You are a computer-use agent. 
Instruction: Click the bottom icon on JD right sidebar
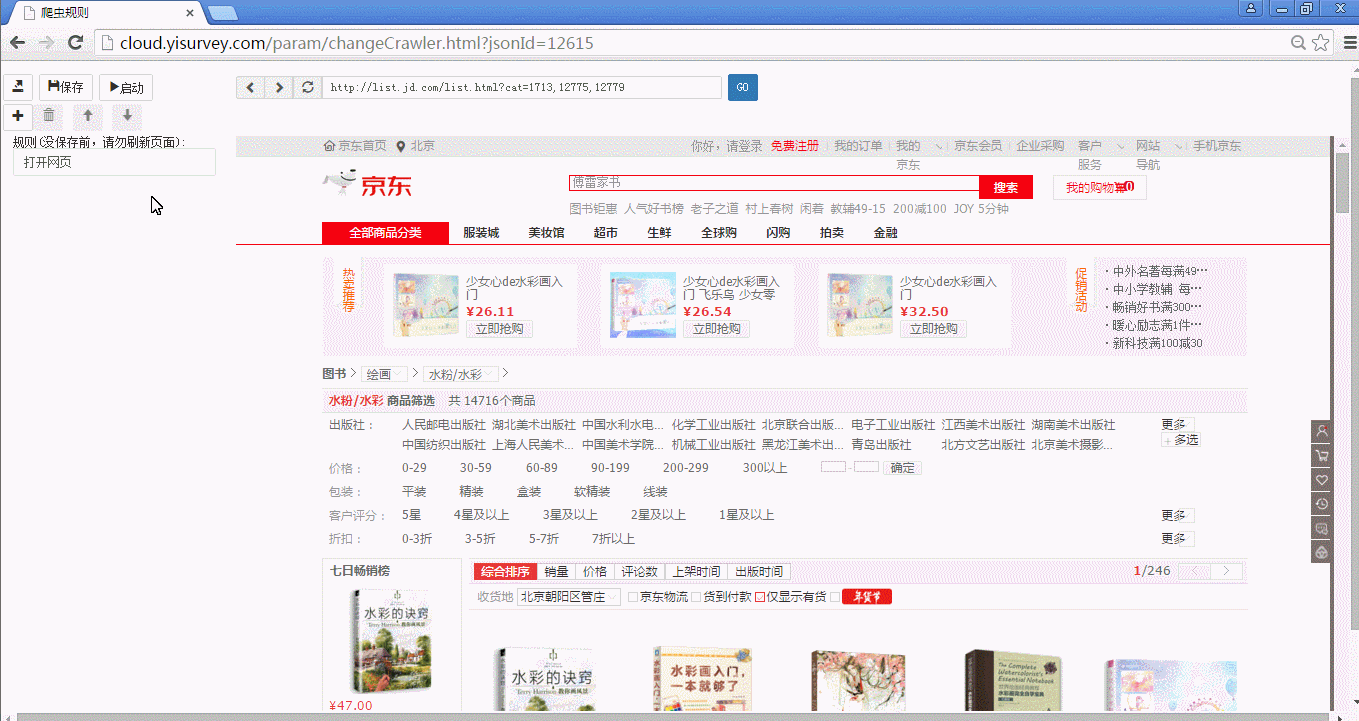[x=1321, y=552]
